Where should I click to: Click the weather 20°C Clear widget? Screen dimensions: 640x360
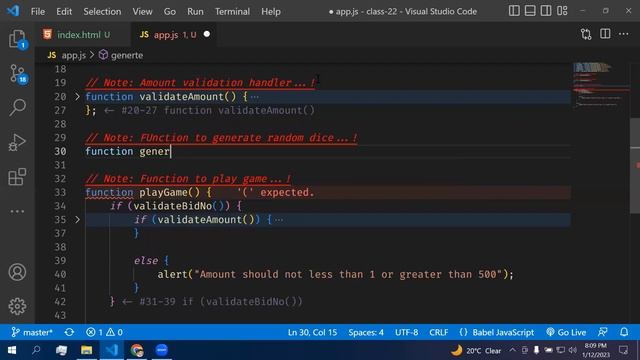pyautogui.click(x=476, y=351)
